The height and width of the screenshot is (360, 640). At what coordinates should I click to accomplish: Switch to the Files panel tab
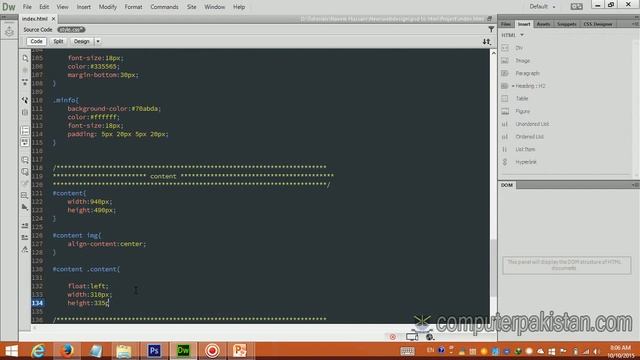(x=506, y=24)
